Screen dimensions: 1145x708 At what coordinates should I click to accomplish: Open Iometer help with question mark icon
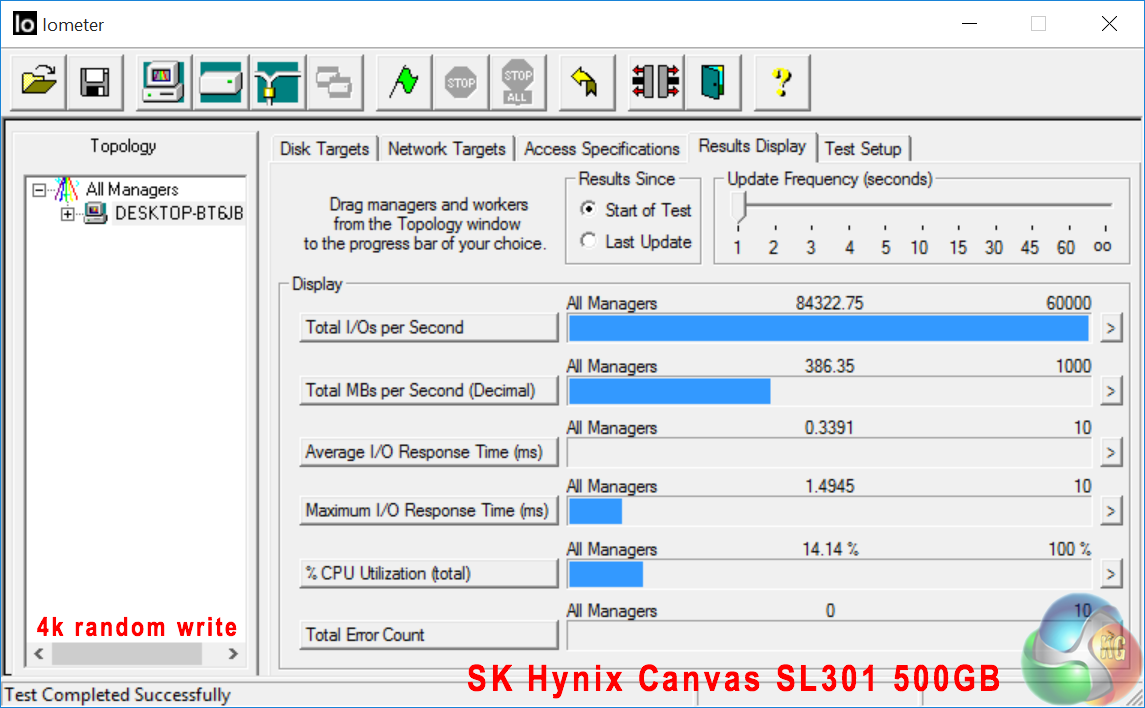pyautogui.click(x=782, y=82)
